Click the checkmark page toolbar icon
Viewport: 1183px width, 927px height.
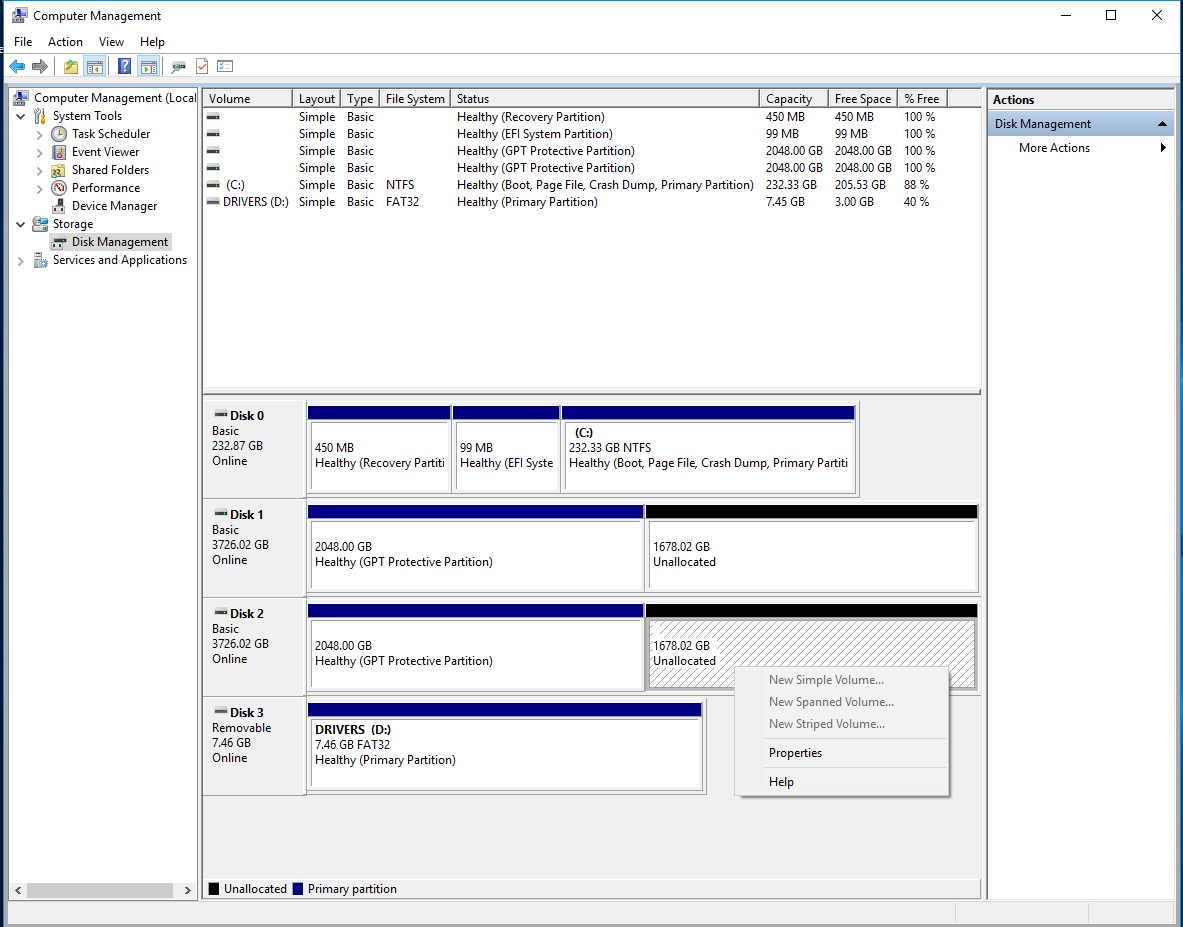click(202, 66)
